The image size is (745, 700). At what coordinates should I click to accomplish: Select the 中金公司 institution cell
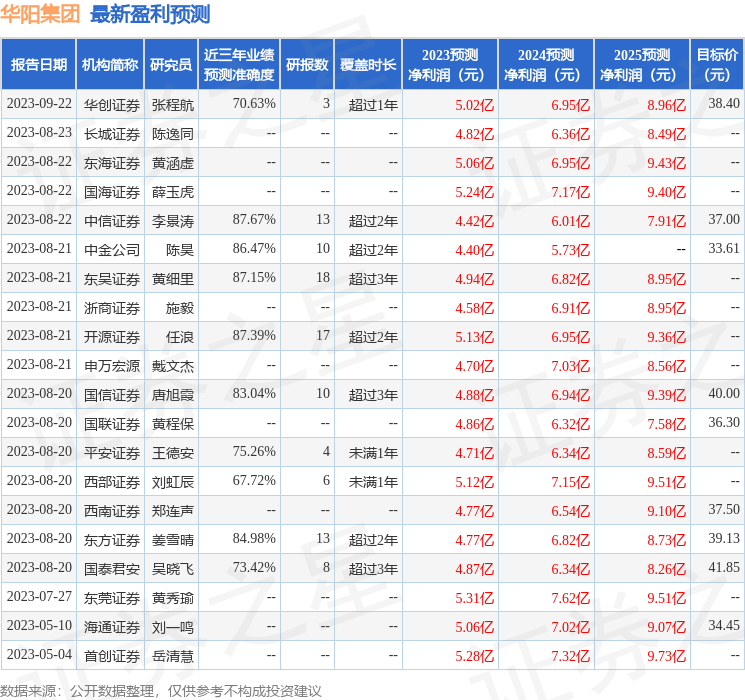(x=112, y=250)
